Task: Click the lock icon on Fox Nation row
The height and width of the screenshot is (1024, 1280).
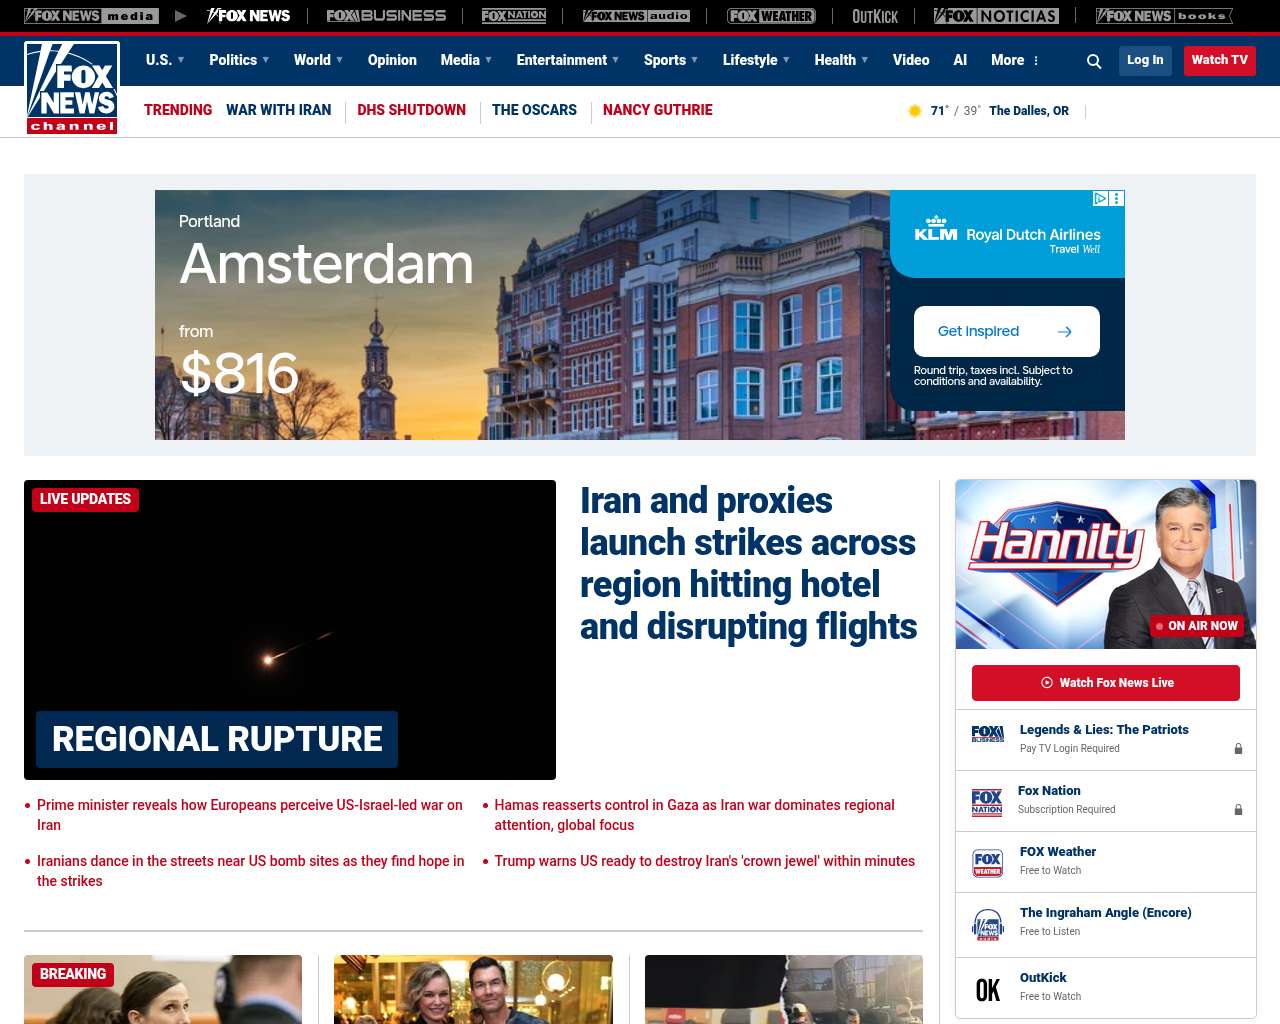Action: tap(1238, 809)
